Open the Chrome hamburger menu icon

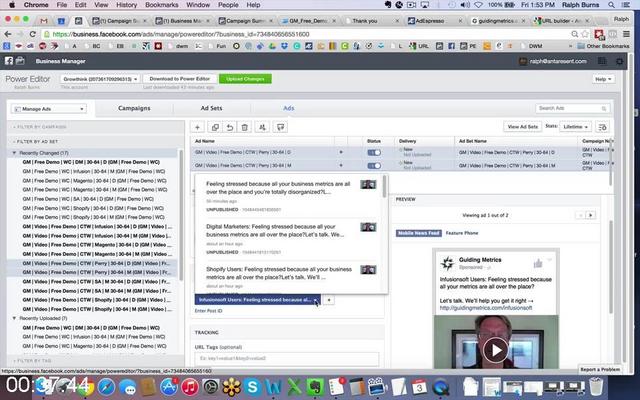(x=626, y=34)
